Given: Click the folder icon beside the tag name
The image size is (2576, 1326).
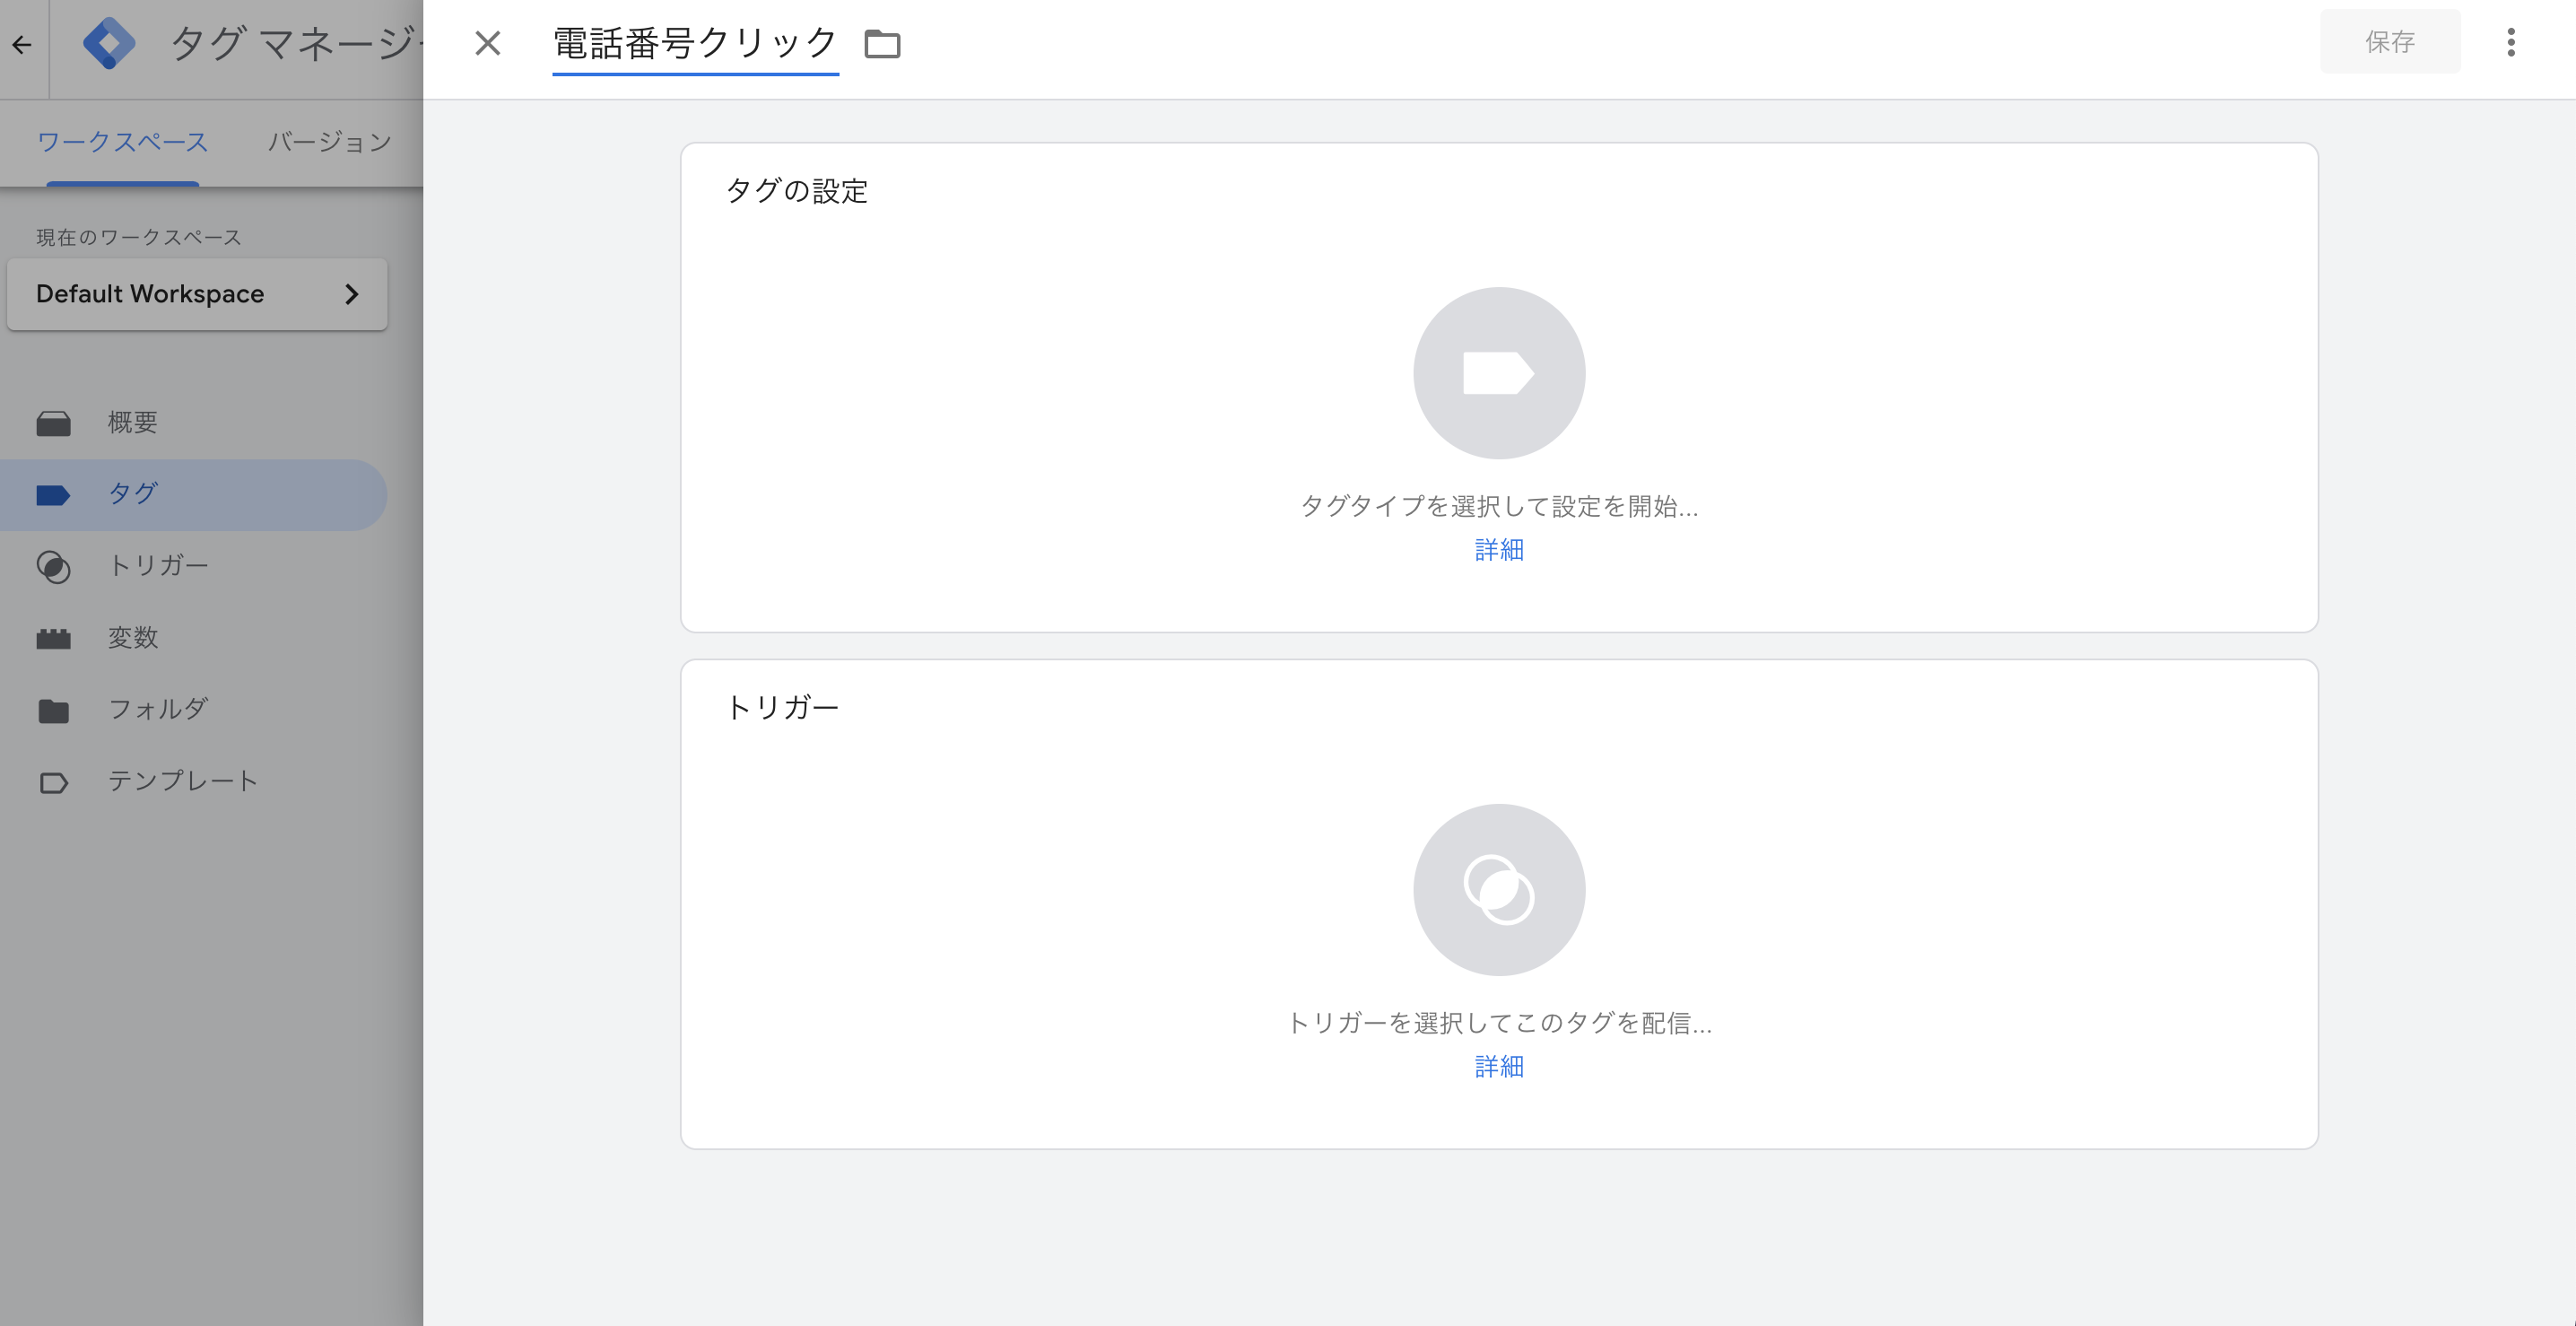Looking at the screenshot, I should point(882,44).
